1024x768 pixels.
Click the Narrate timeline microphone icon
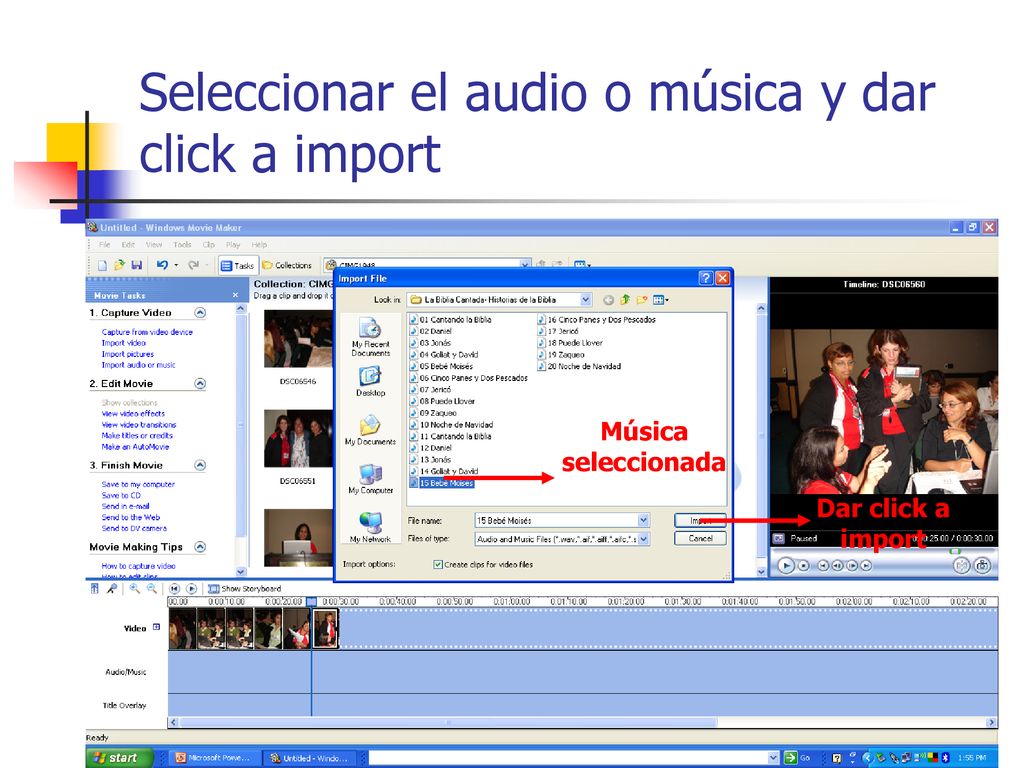click(x=112, y=588)
